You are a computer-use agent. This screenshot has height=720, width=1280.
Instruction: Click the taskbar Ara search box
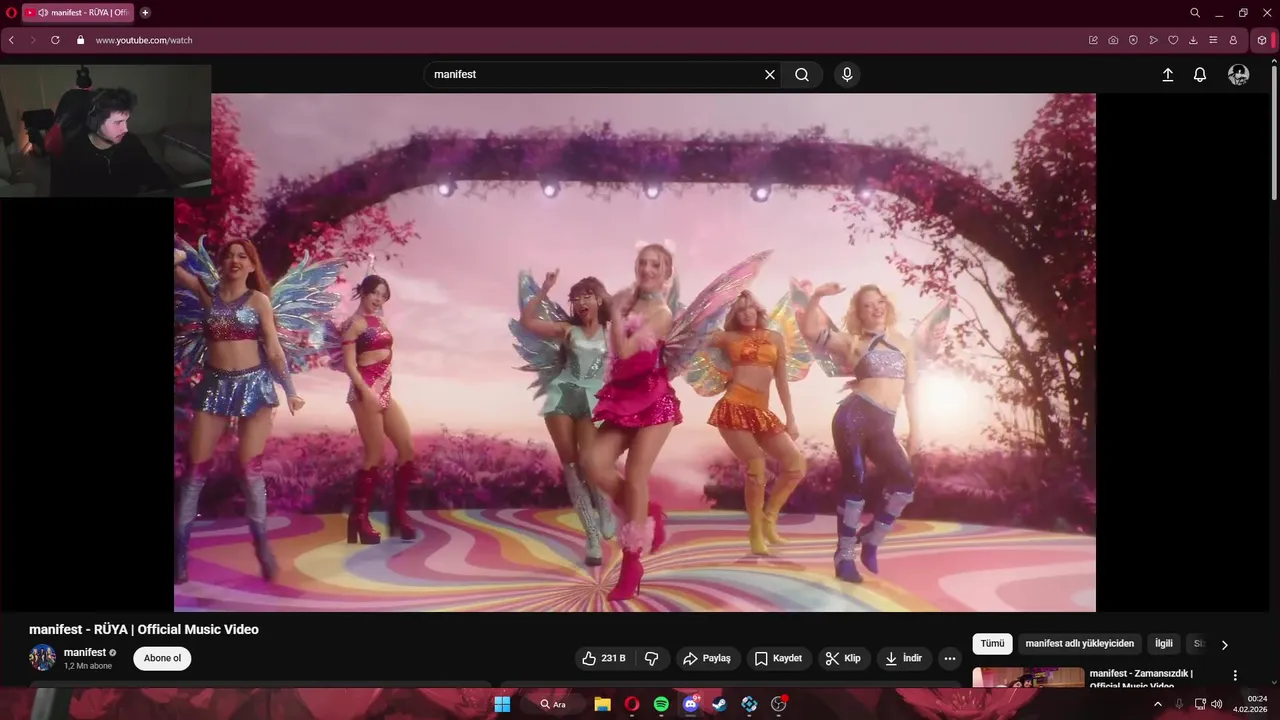[553, 704]
